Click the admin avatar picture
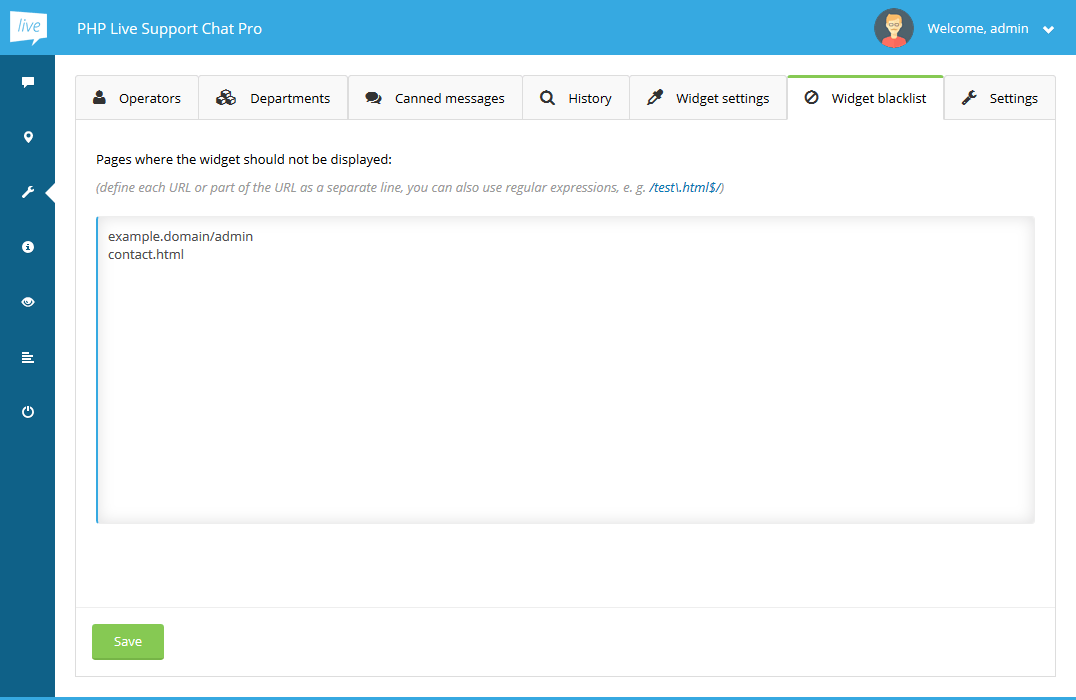Screen dimensions: 1076x700 [893, 28]
